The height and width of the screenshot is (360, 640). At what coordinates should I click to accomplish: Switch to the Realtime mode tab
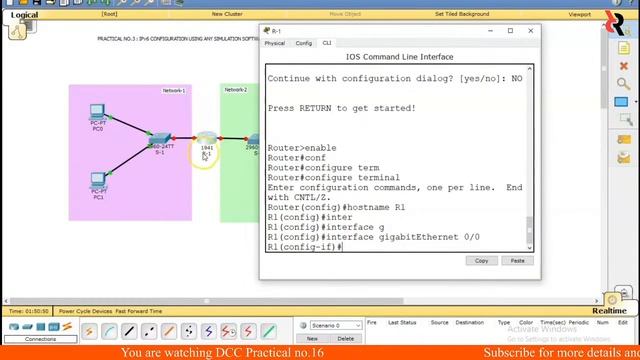point(609,311)
